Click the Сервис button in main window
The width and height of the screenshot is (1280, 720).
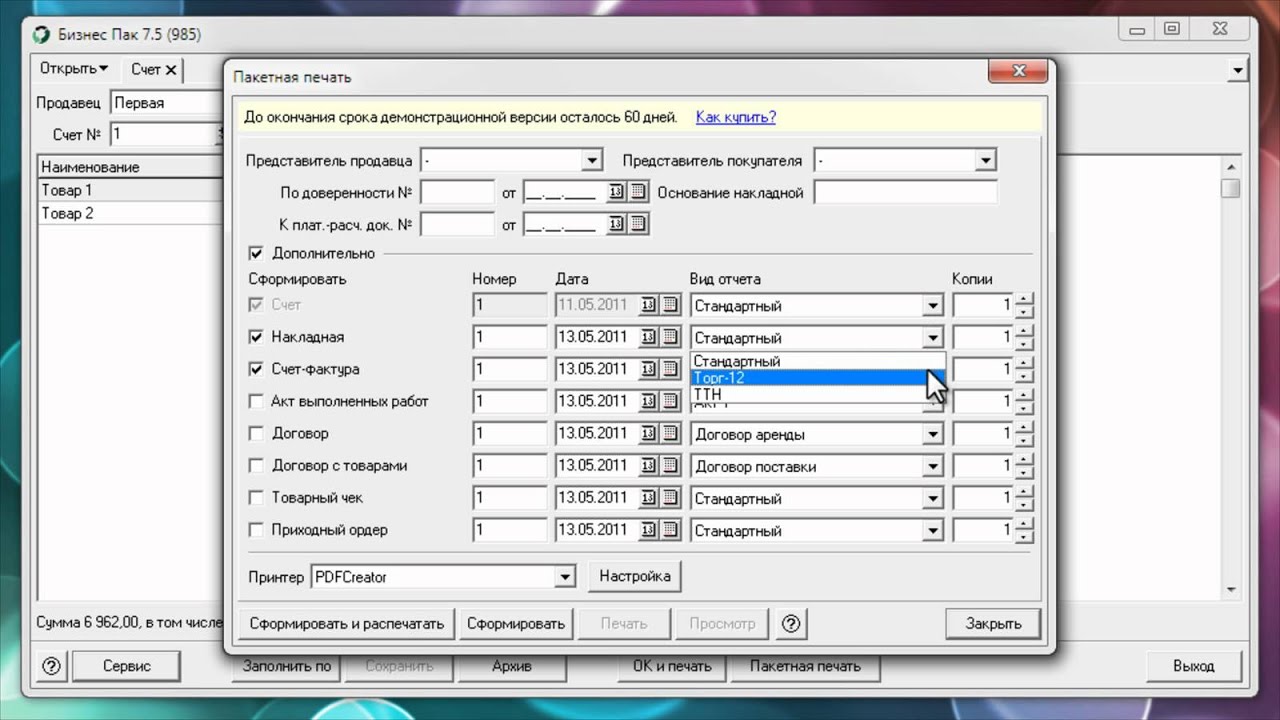126,666
